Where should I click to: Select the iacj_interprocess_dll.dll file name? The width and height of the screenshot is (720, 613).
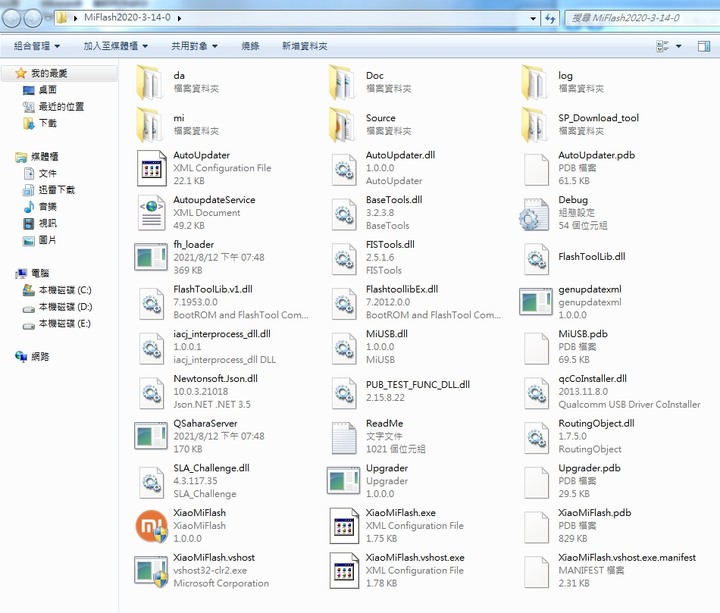222,334
